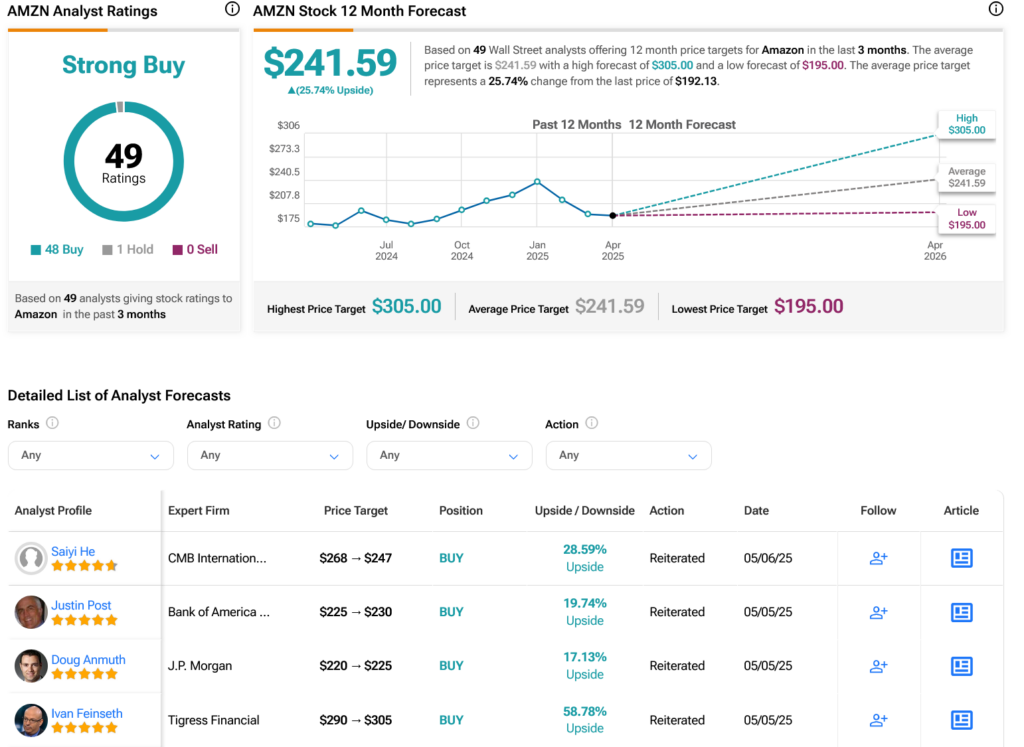Show info tooltip for Upside/Downside filter
This screenshot has width=1024, height=747.
click(x=473, y=423)
